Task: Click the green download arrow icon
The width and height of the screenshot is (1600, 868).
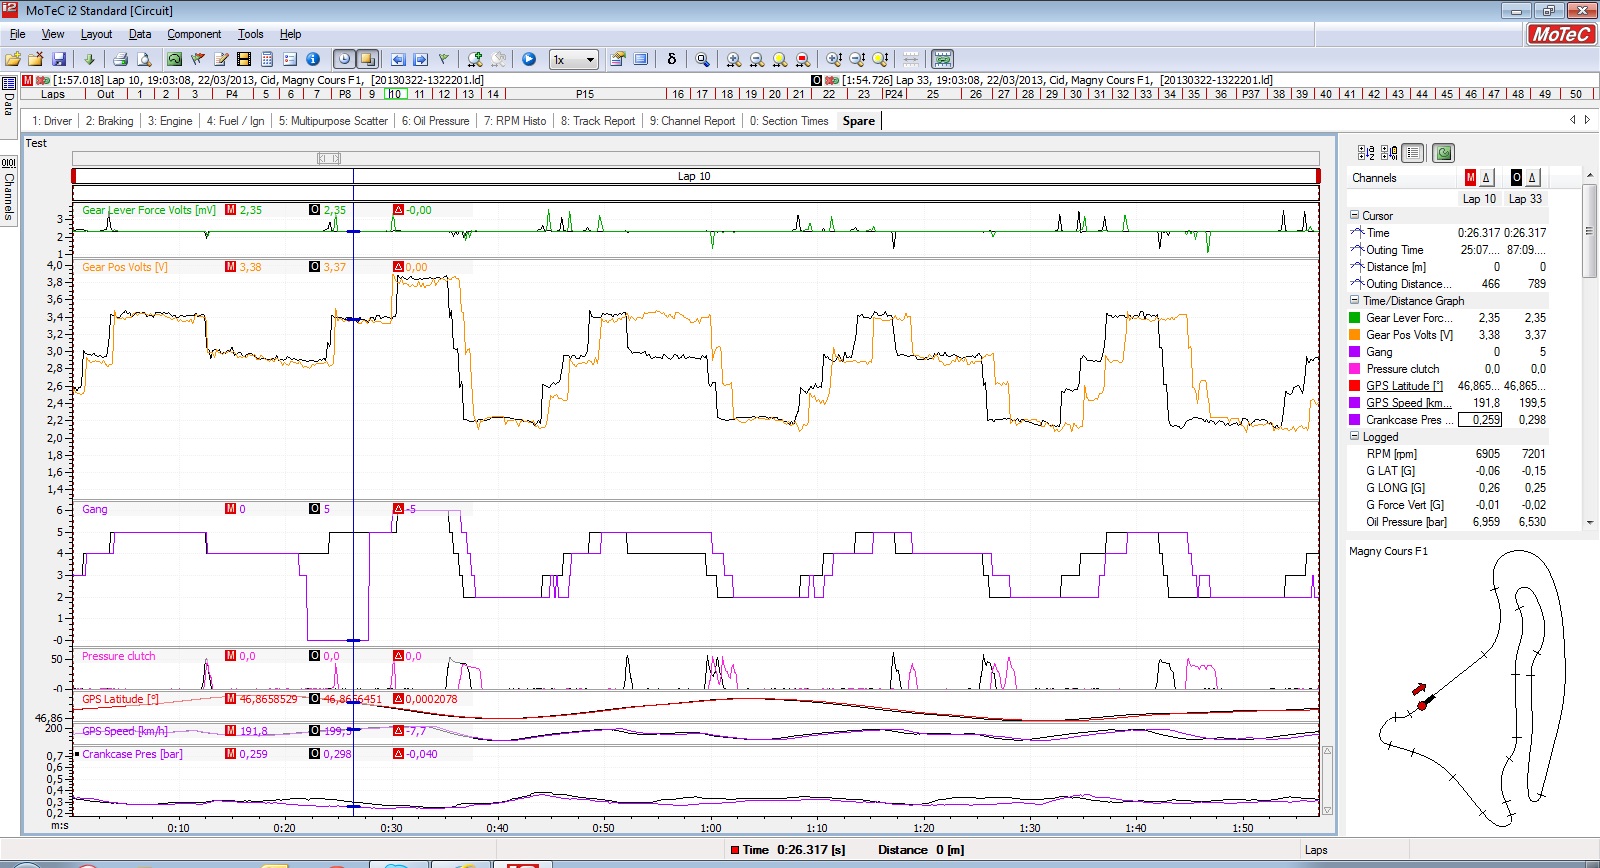Action: (x=89, y=59)
